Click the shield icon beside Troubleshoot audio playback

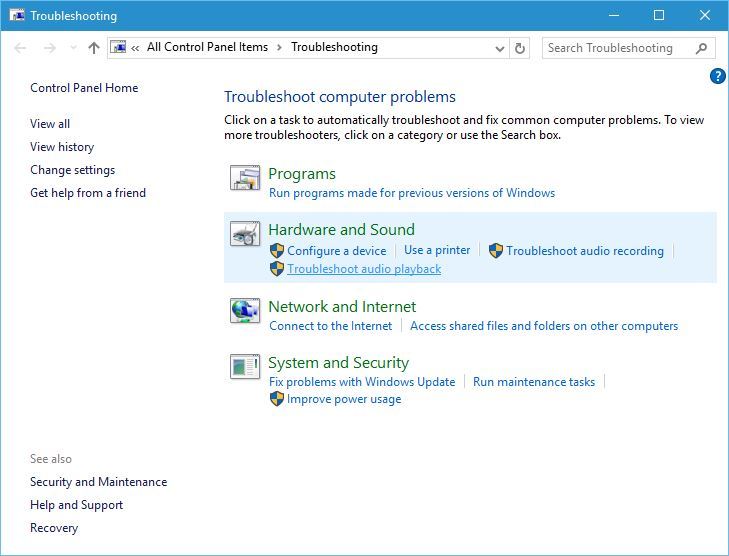[x=277, y=269]
